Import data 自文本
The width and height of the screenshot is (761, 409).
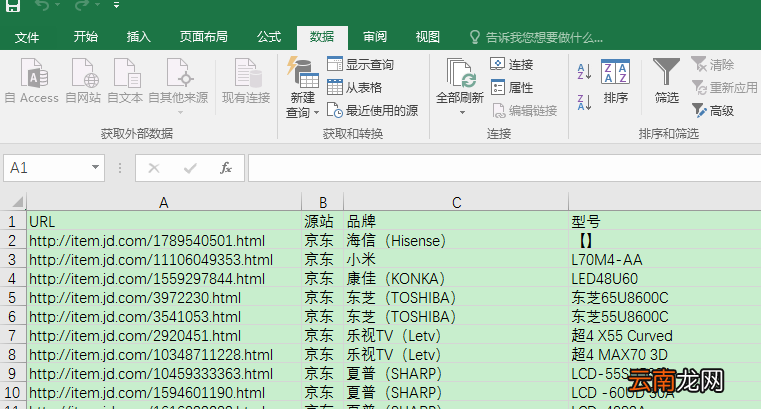point(125,81)
